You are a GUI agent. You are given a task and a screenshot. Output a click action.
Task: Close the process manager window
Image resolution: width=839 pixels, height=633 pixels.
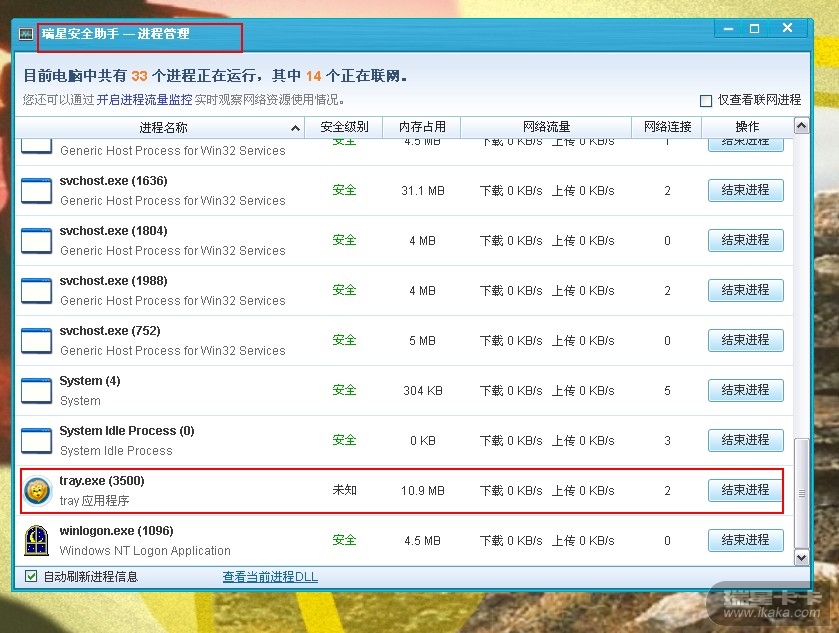(787, 28)
